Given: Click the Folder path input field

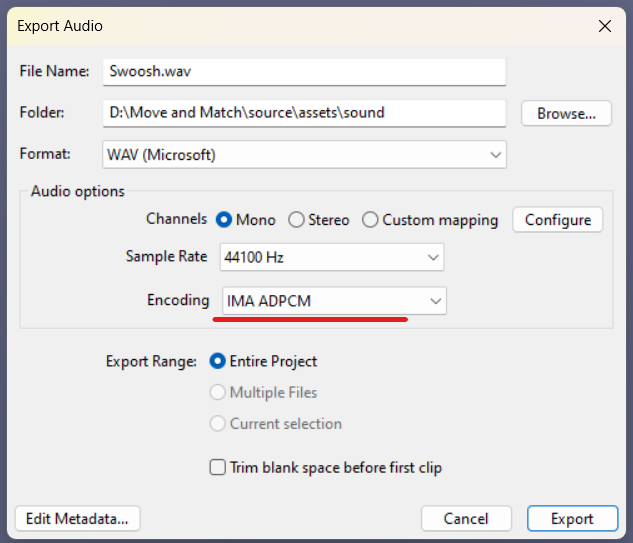Looking at the screenshot, I should coord(304,113).
